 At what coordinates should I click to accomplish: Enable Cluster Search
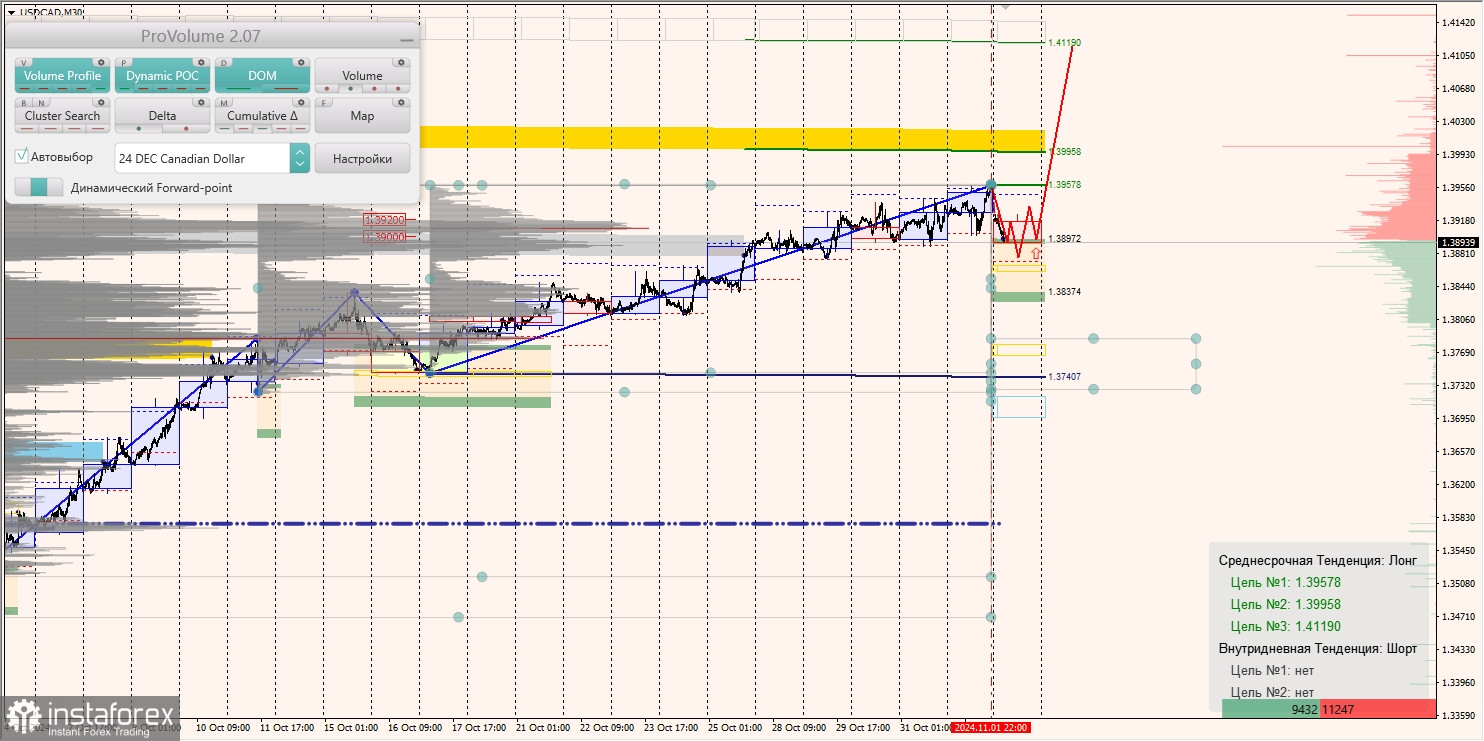pos(62,116)
